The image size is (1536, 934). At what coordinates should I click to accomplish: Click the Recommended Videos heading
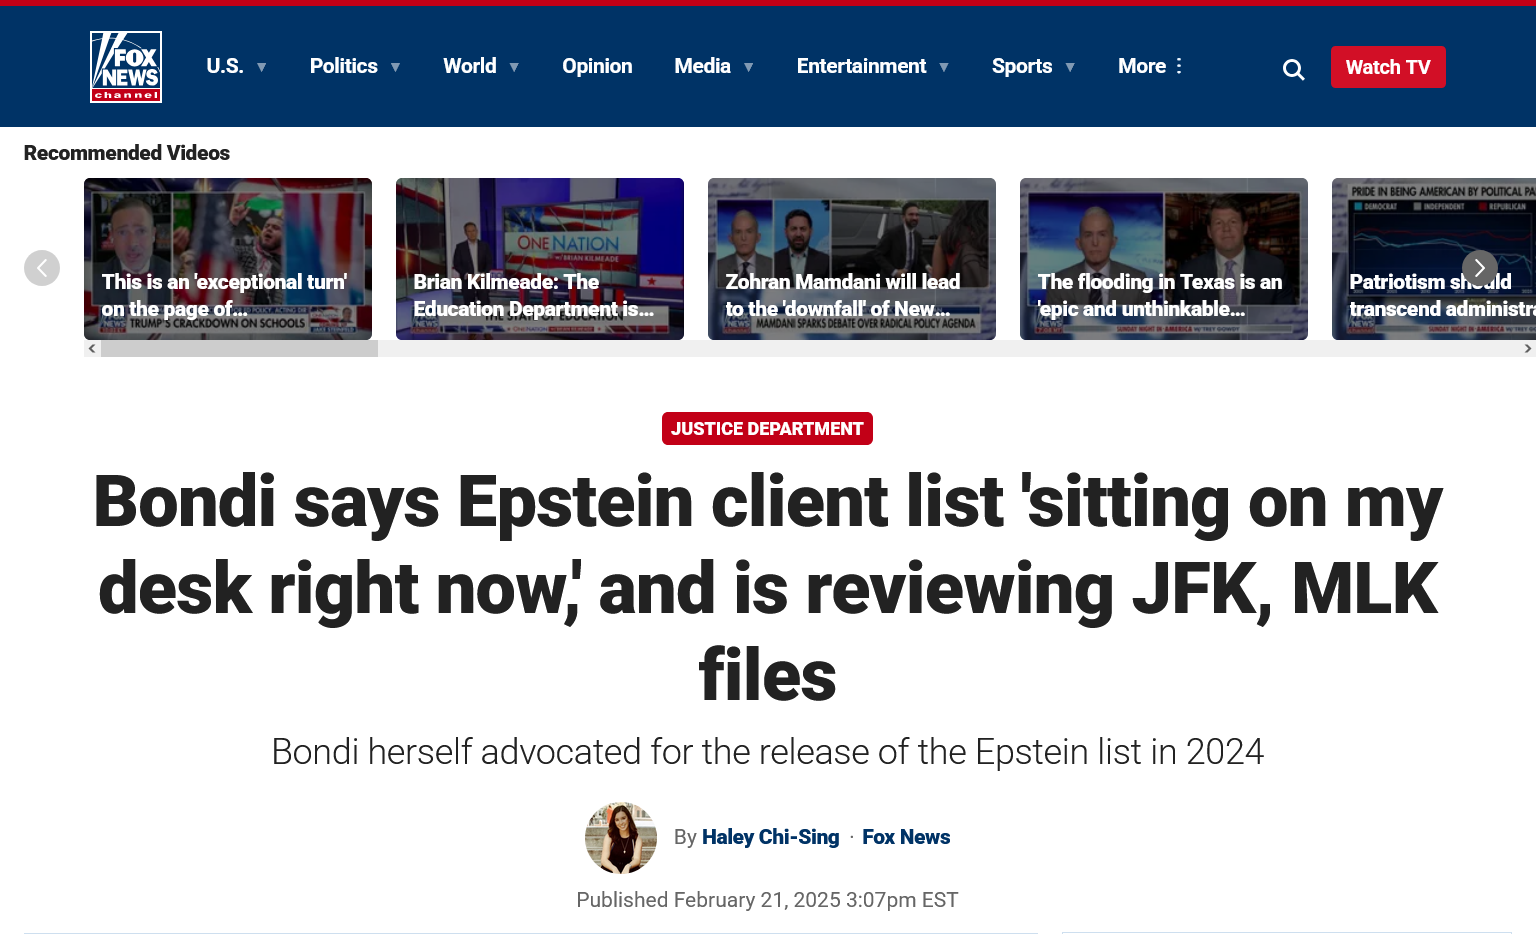[127, 153]
